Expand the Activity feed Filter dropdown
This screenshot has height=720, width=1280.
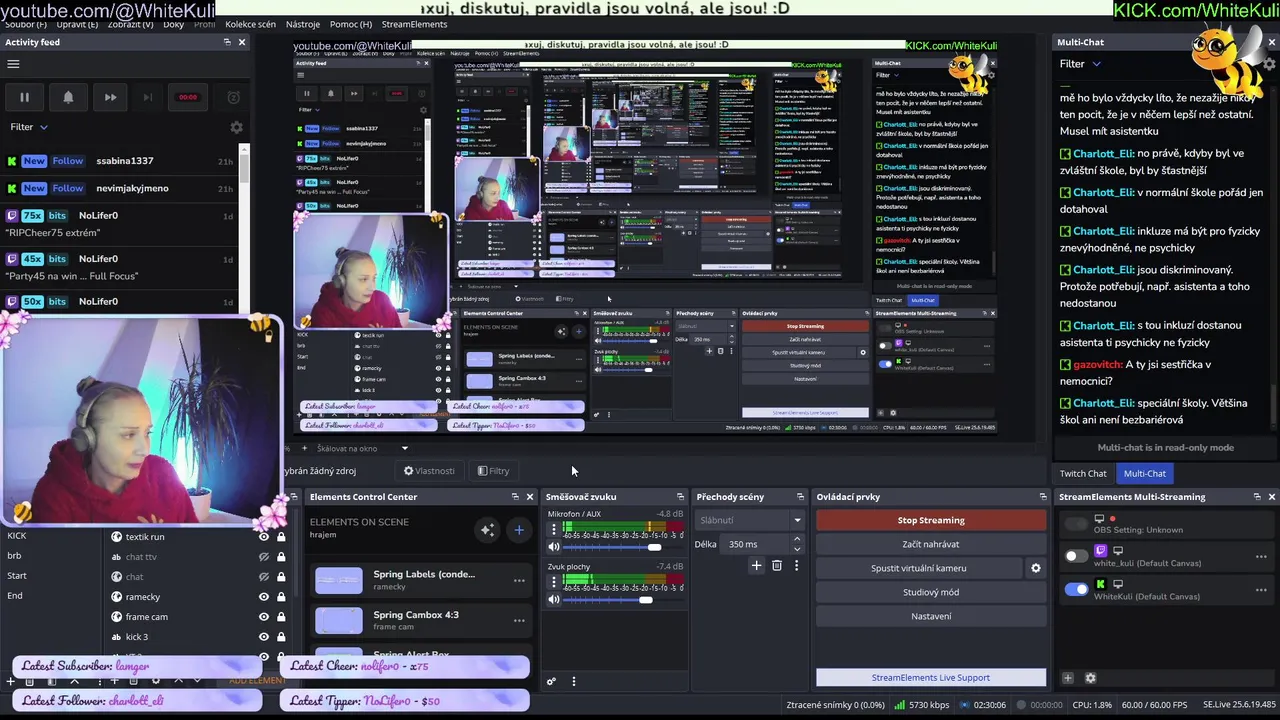[x=29, y=127]
